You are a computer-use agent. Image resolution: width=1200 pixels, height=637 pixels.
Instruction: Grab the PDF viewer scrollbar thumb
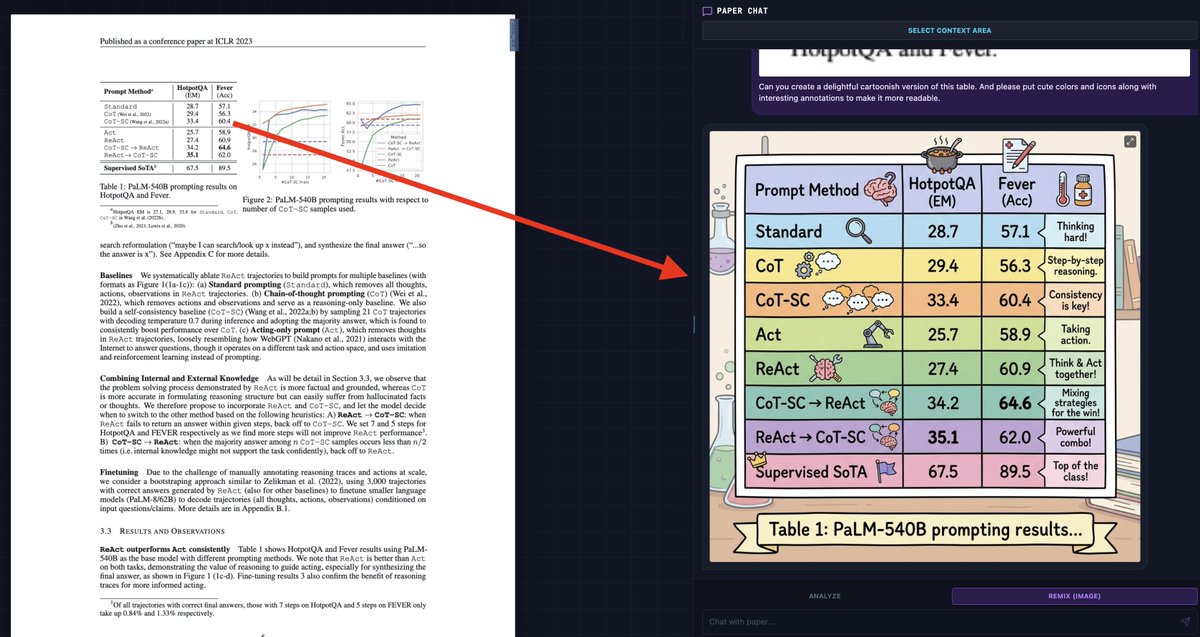click(x=514, y=37)
